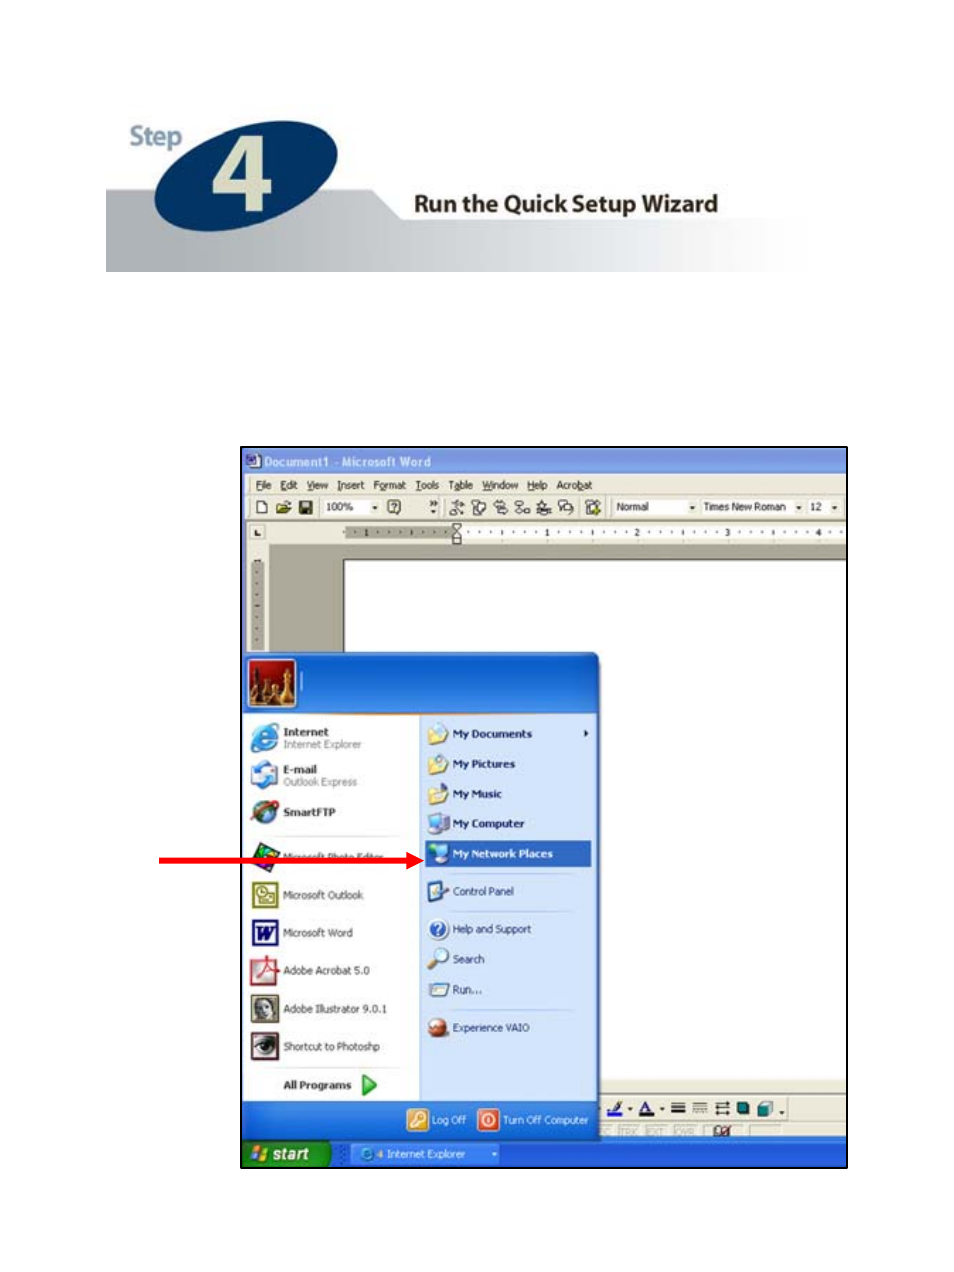Open the Shortcut to Photoshp item
The height and width of the screenshot is (1272, 954).
click(x=315, y=1047)
